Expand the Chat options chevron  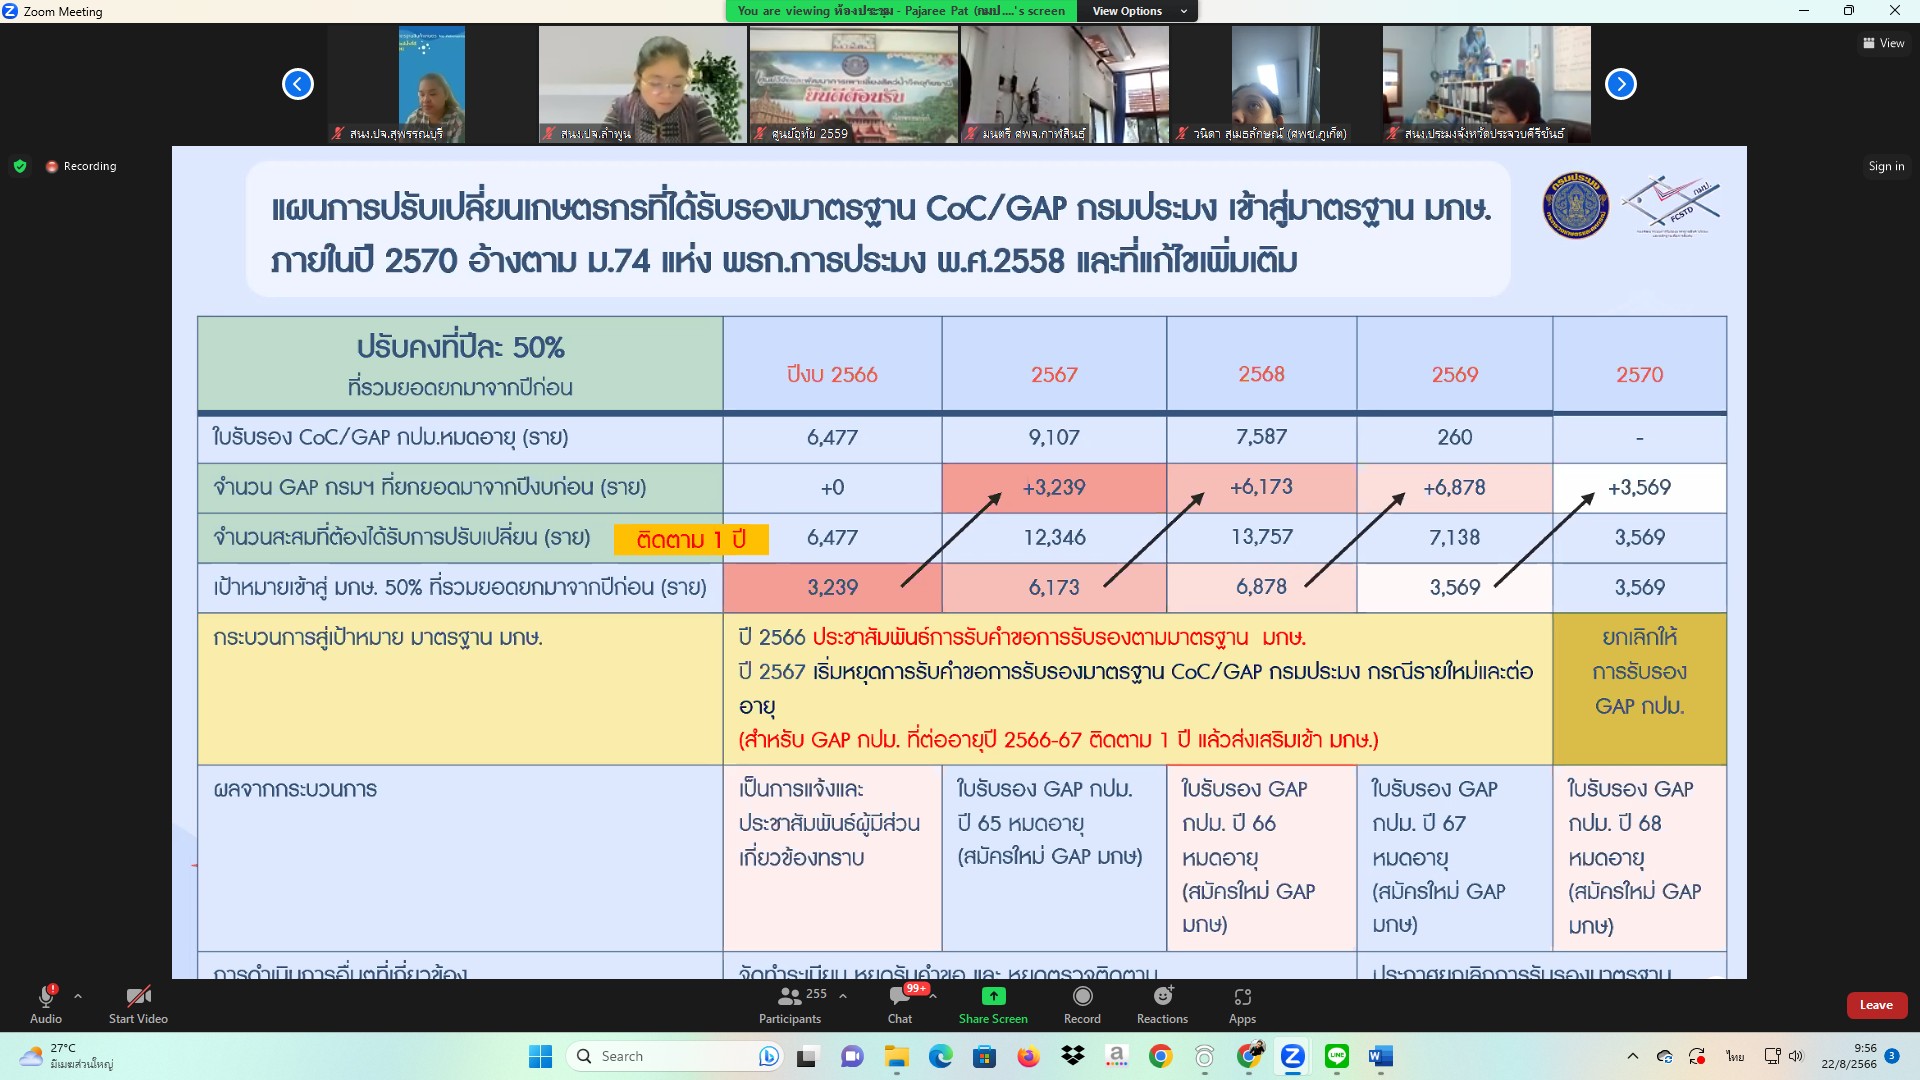[x=933, y=996]
